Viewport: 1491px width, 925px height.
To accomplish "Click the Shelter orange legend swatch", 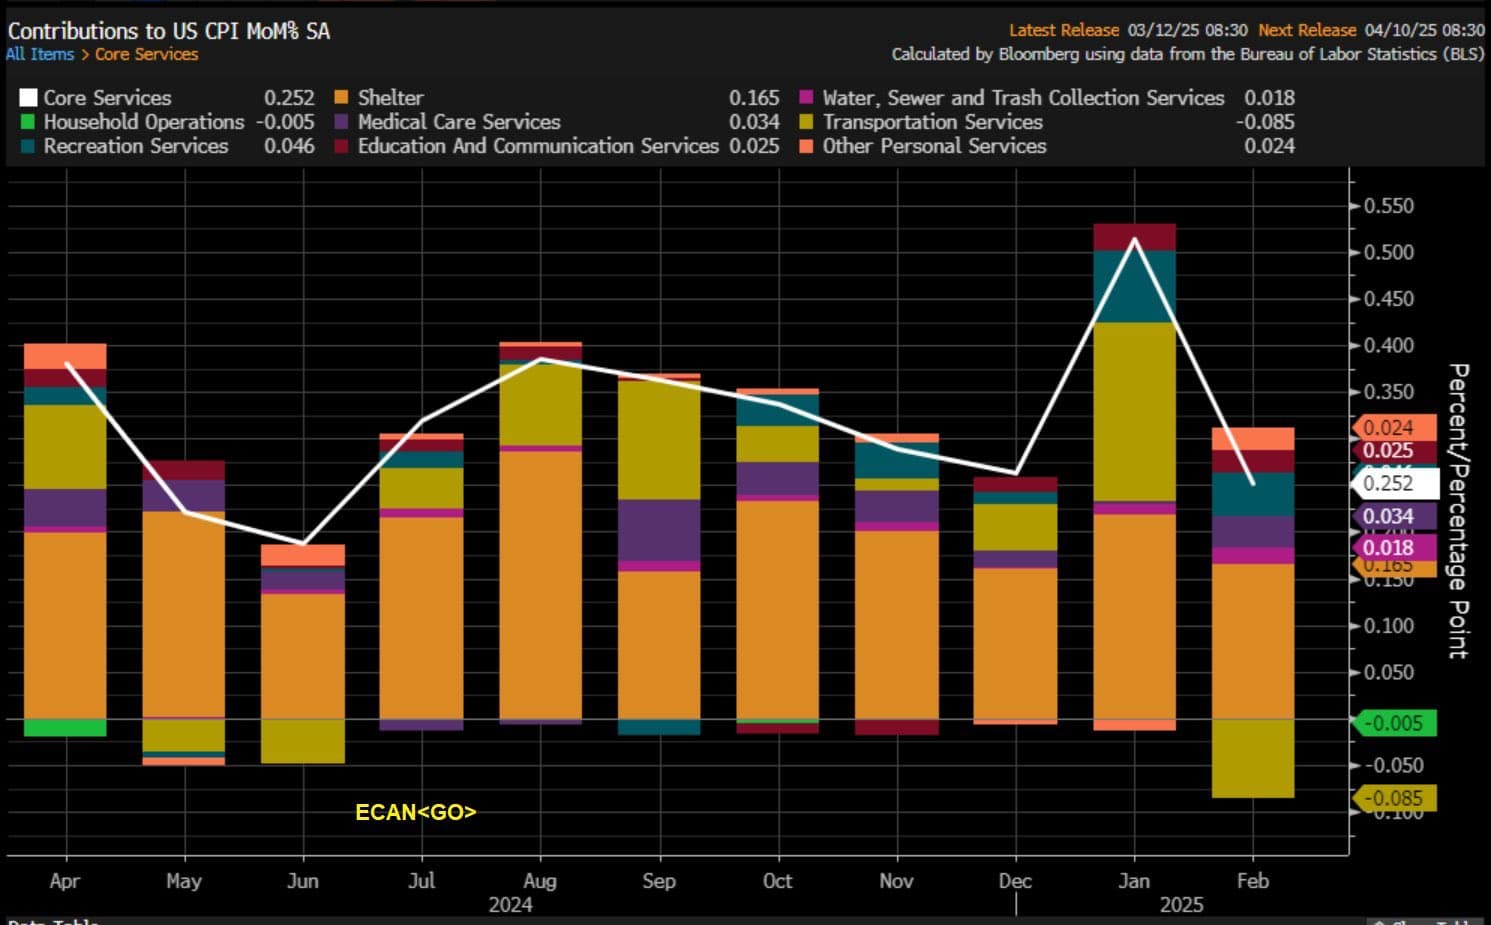I will 341,98.
